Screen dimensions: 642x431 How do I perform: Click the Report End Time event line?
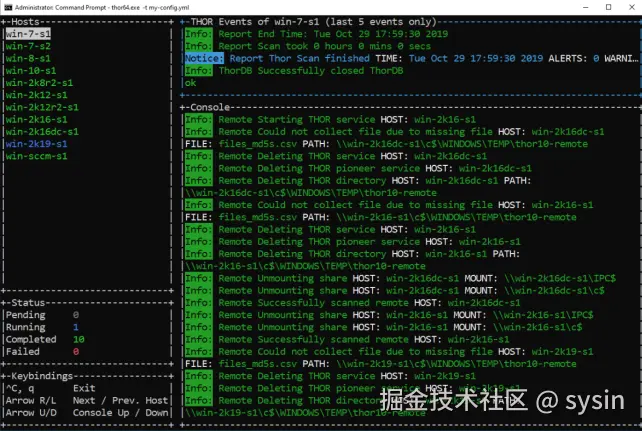pyautogui.click(x=316, y=34)
